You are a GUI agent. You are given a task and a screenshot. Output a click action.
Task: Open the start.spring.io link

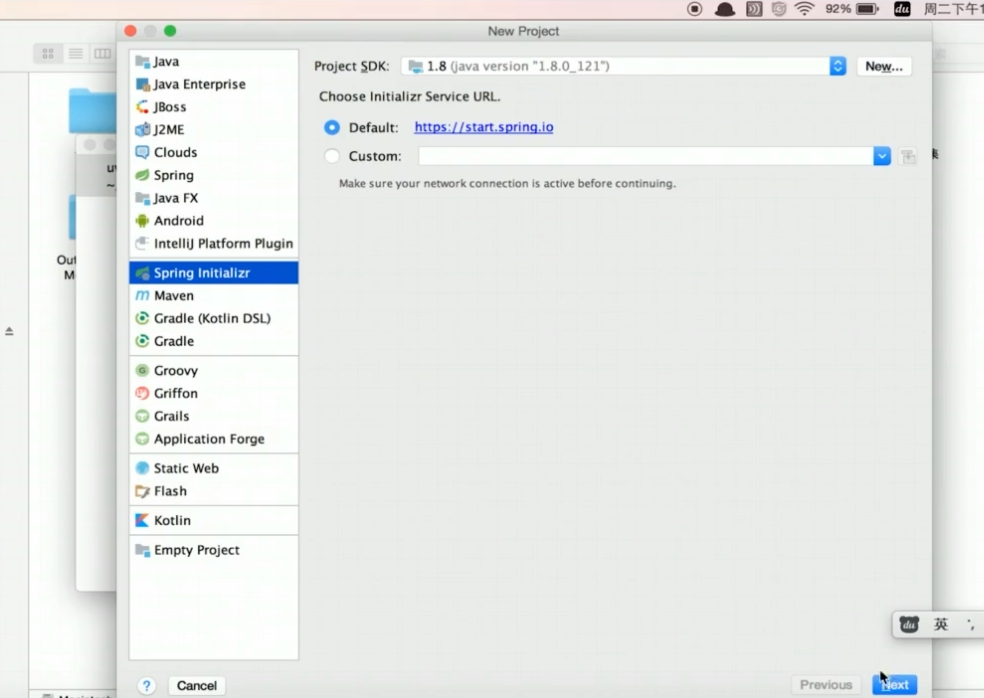click(484, 127)
